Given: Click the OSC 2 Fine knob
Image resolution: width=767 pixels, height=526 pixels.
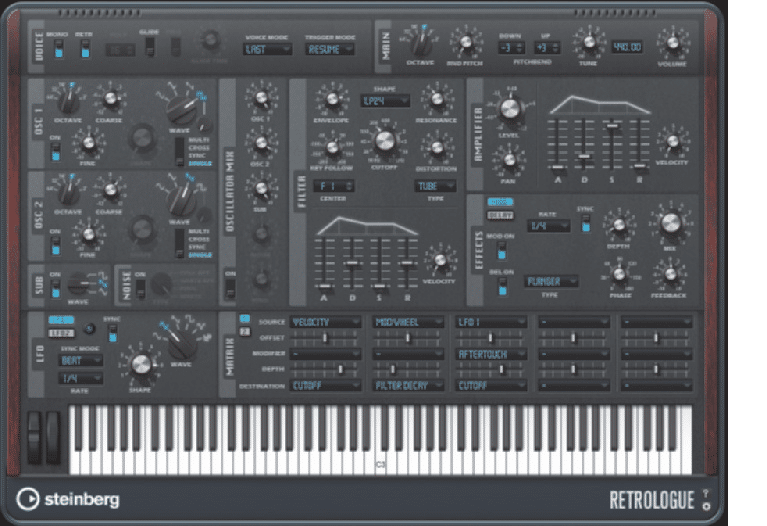Looking at the screenshot, I should point(89,235).
